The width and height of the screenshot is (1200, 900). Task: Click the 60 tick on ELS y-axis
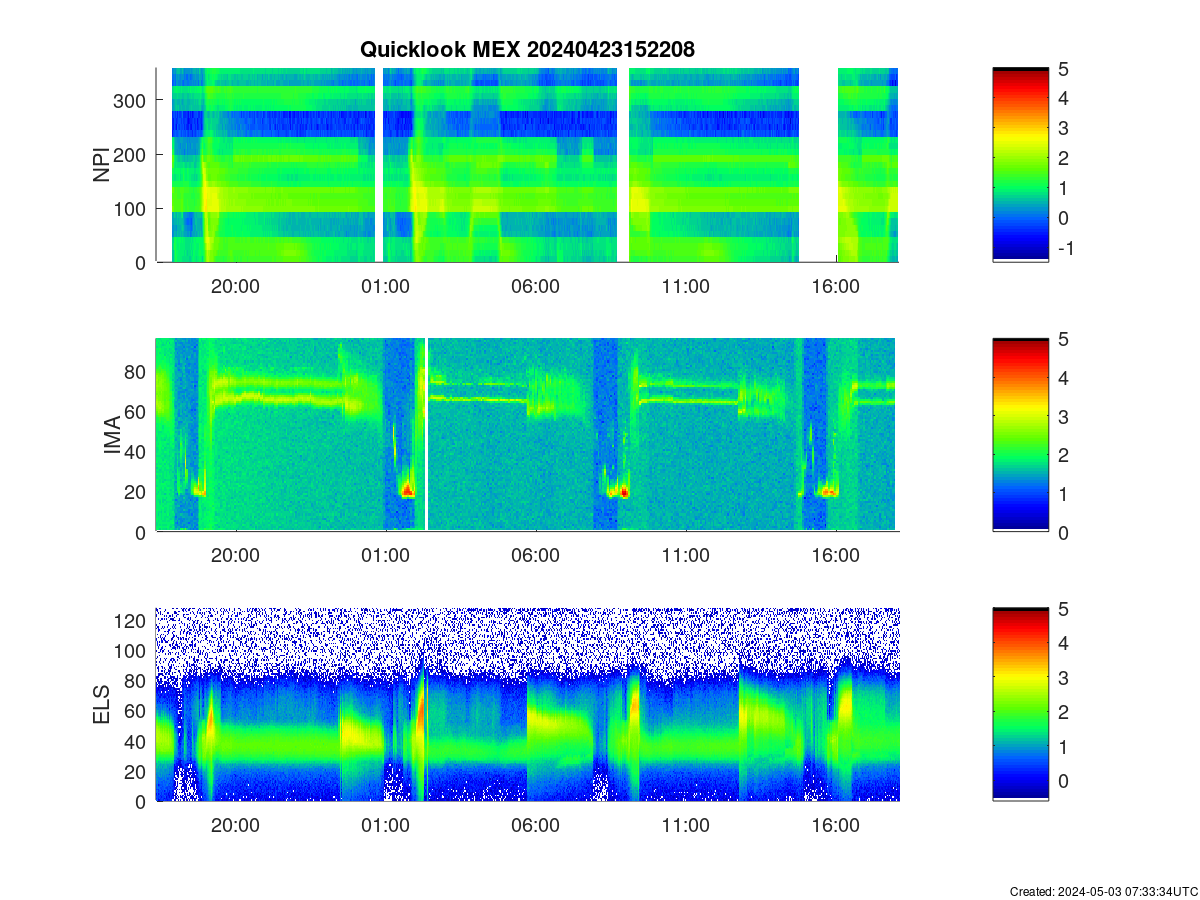136,711
